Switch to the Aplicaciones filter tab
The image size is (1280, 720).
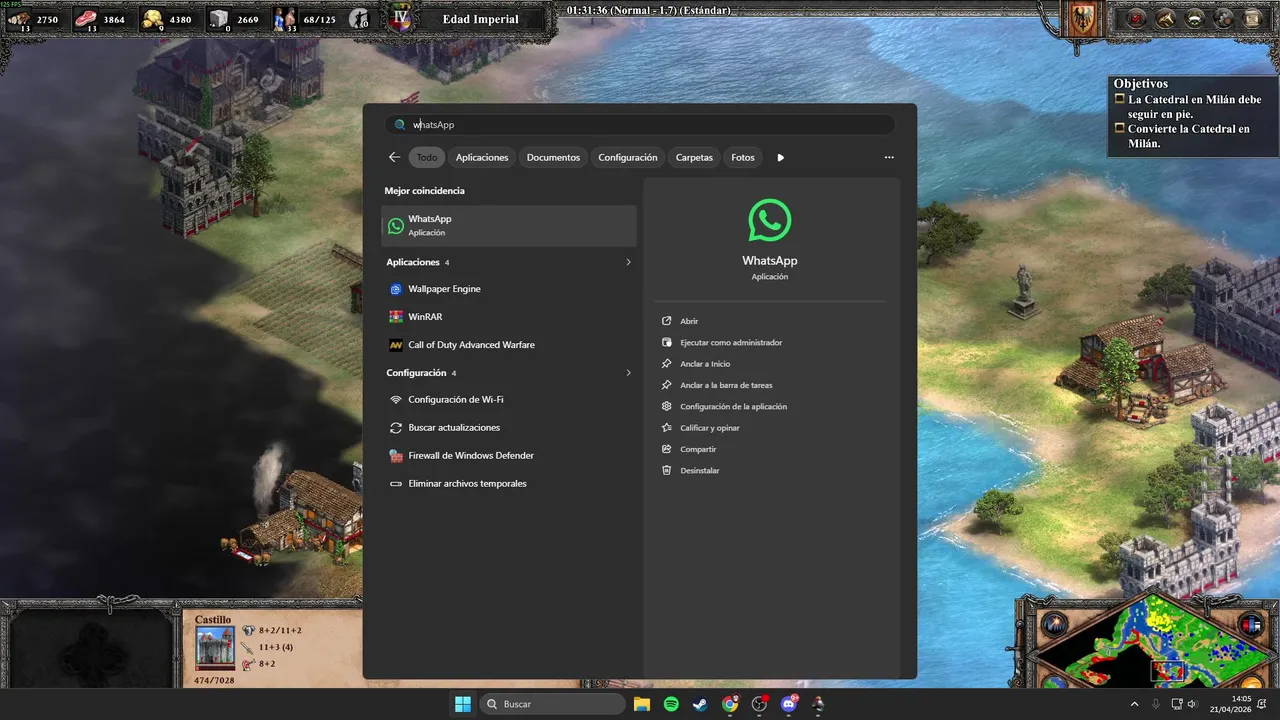[482, 157]
